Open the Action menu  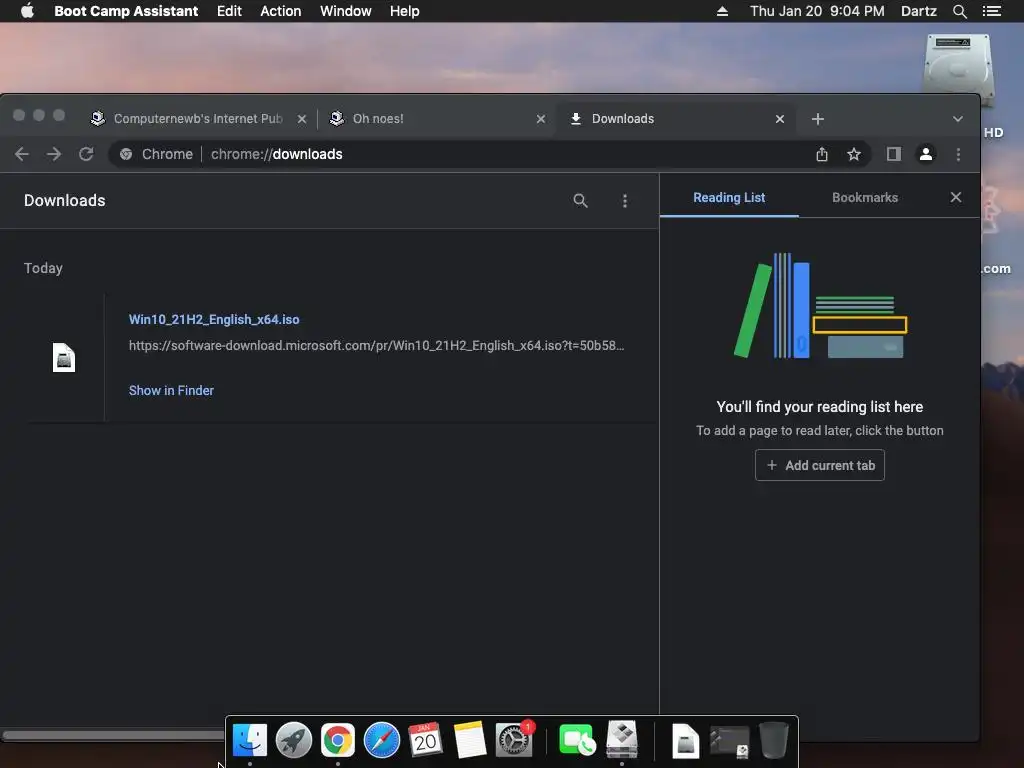click(x=281, y=11)
